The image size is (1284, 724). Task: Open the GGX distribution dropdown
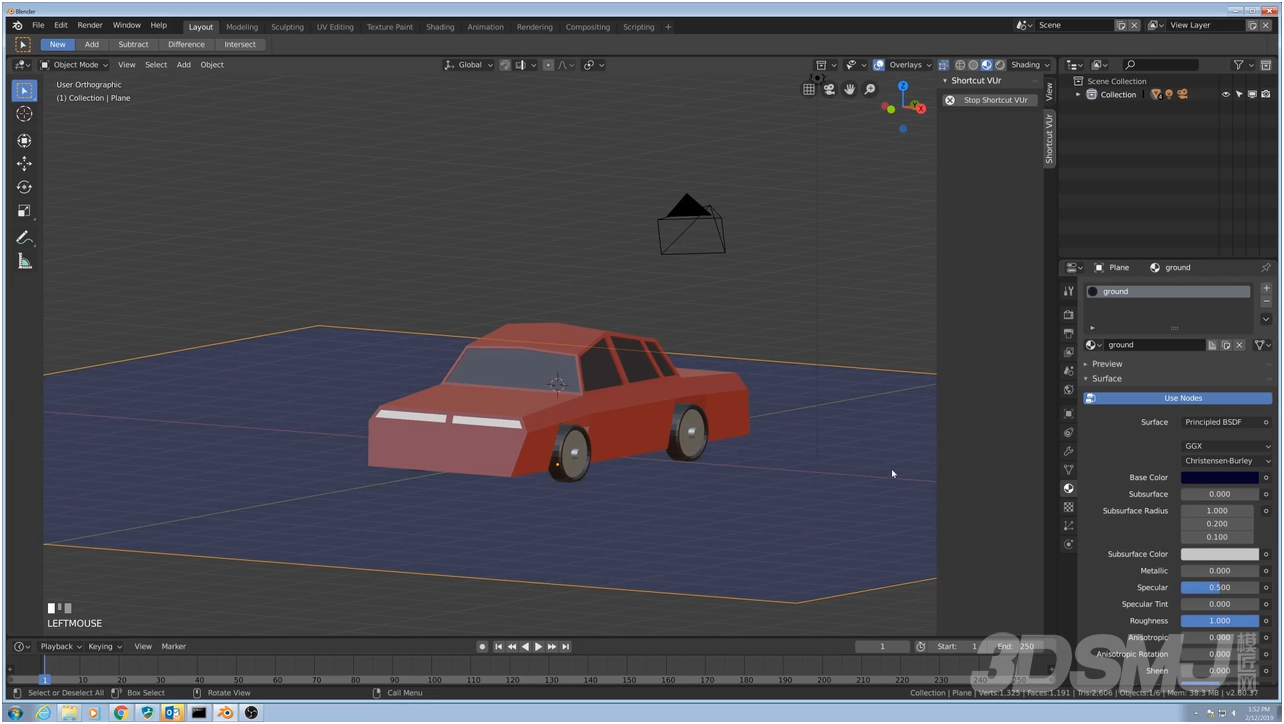[1227, 446]
